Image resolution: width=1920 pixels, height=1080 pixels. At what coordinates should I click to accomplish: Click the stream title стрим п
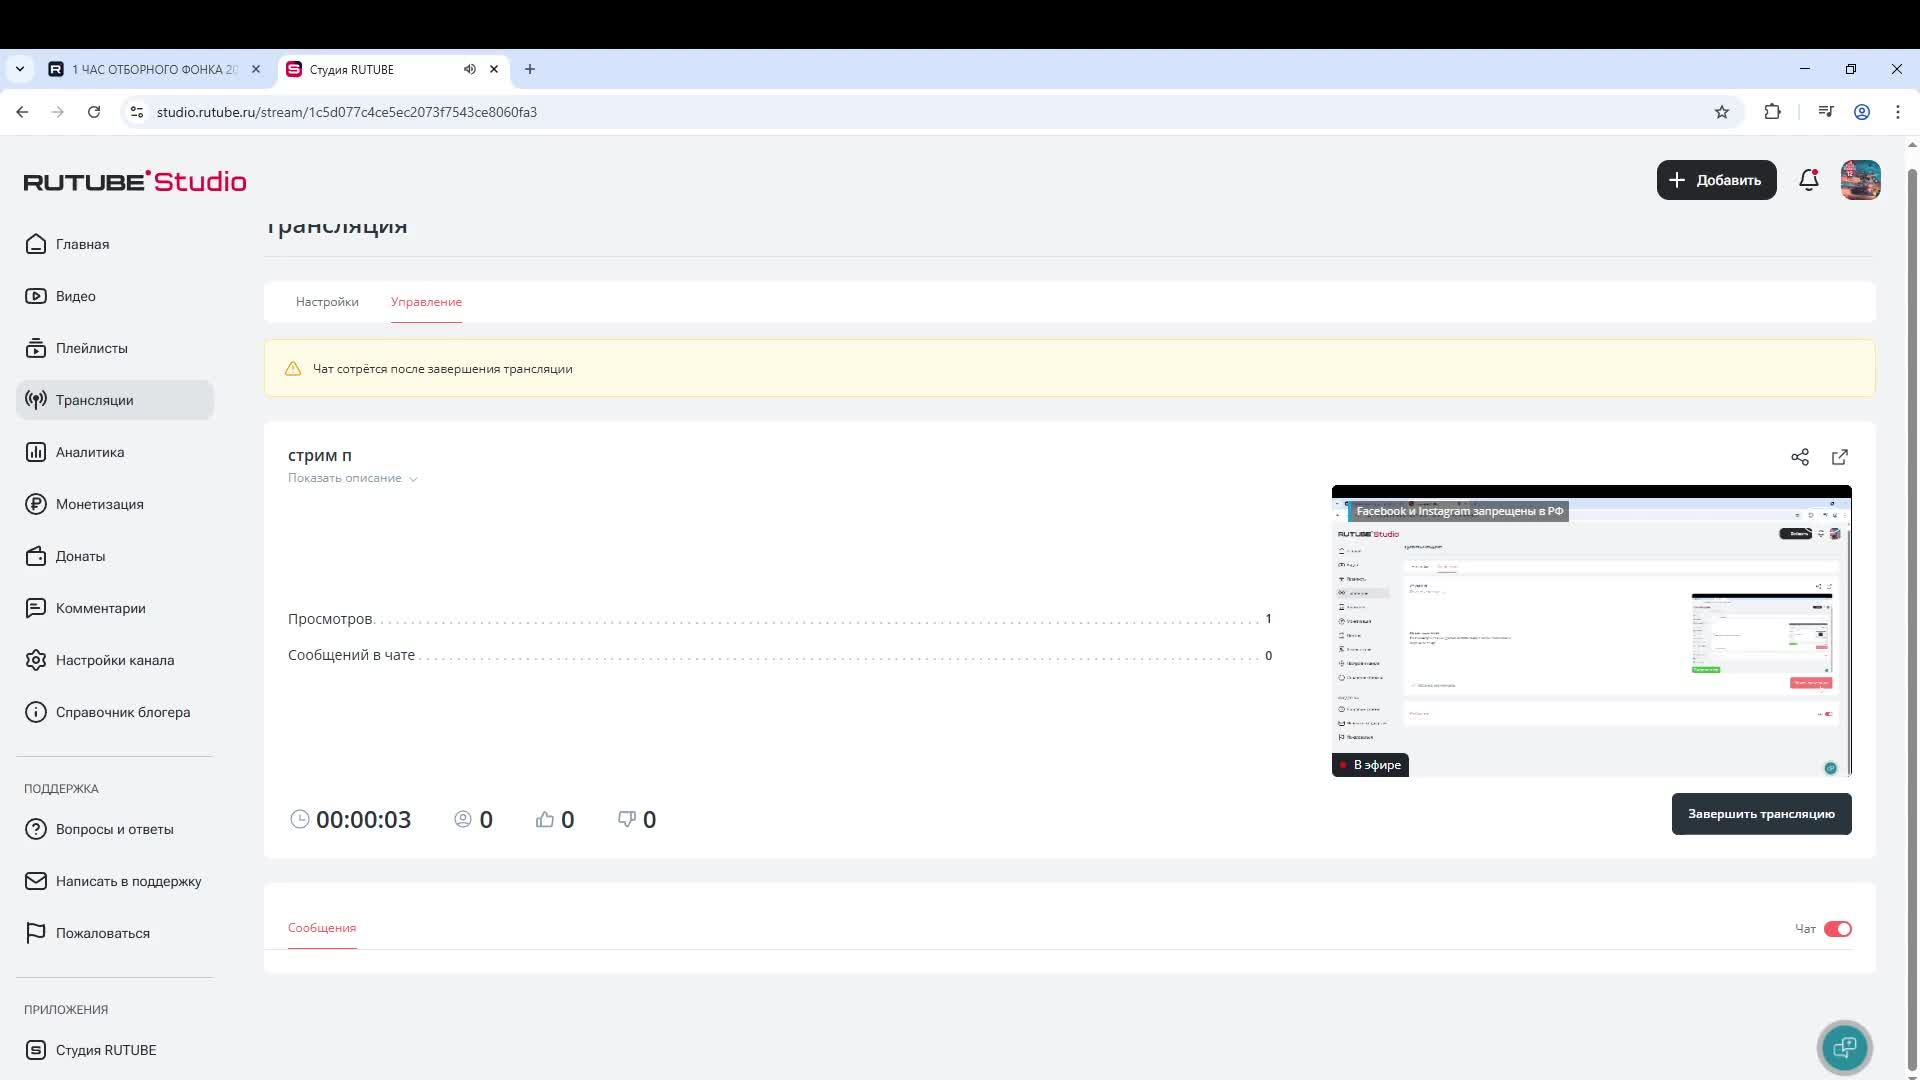point(320,456)
